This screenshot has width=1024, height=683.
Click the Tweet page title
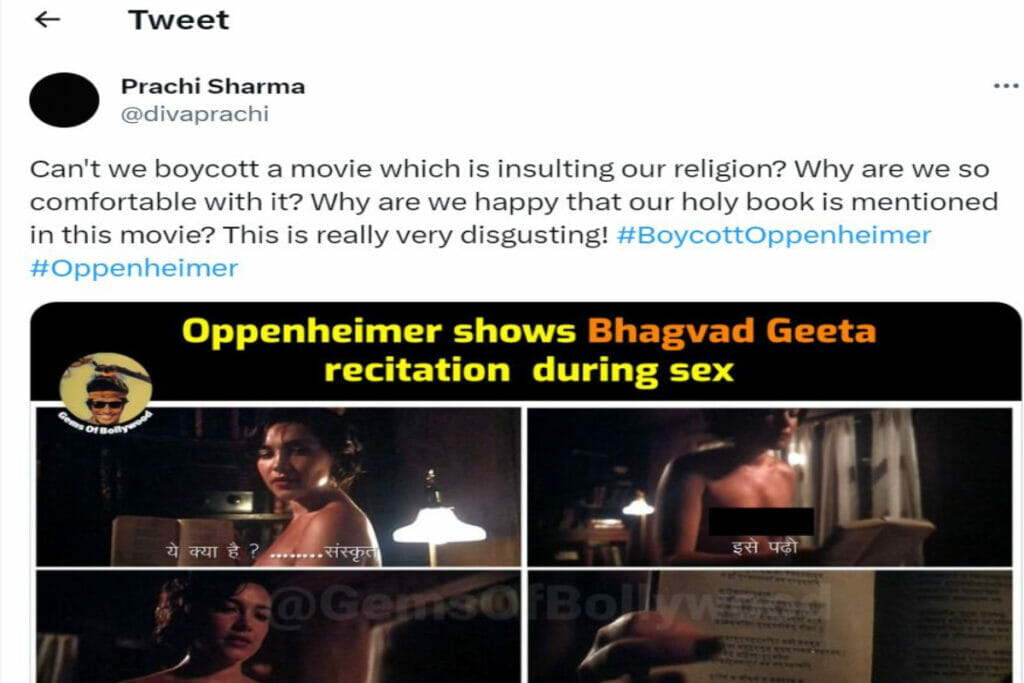tap(178, 20)
